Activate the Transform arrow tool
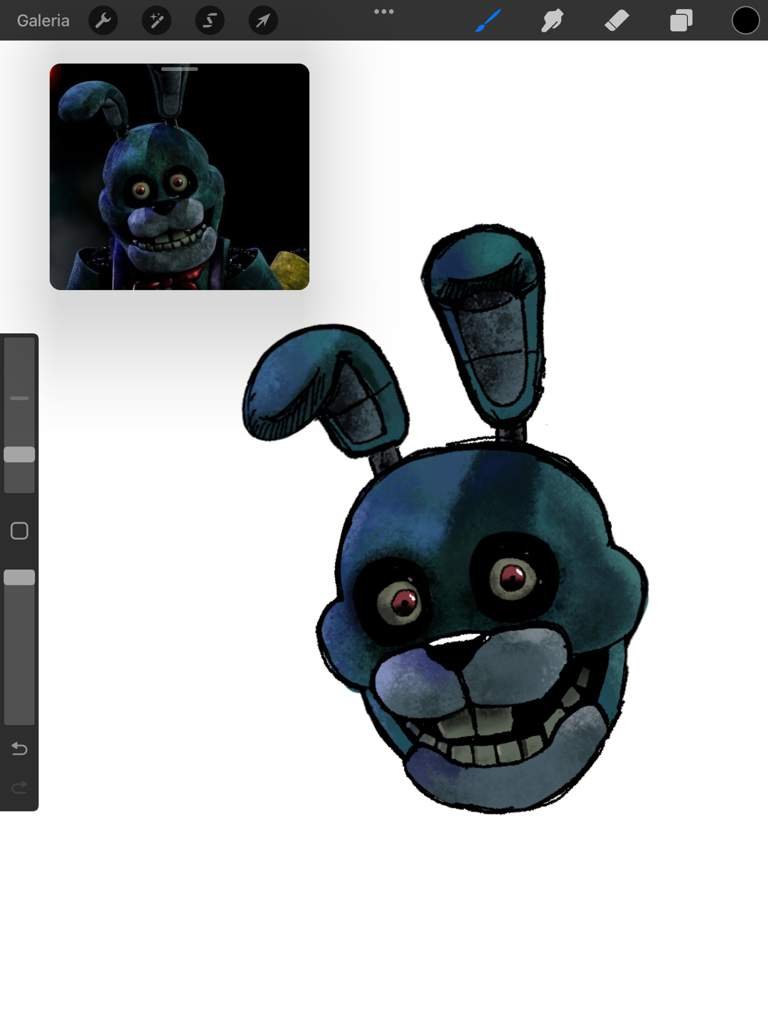The image size is (768, 1024). (x=263, y=21)
